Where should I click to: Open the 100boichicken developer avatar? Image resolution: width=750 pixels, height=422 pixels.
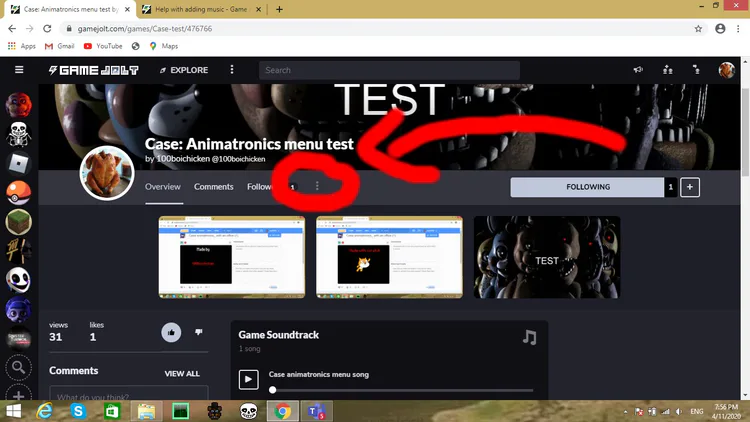[x=107, y=173]
